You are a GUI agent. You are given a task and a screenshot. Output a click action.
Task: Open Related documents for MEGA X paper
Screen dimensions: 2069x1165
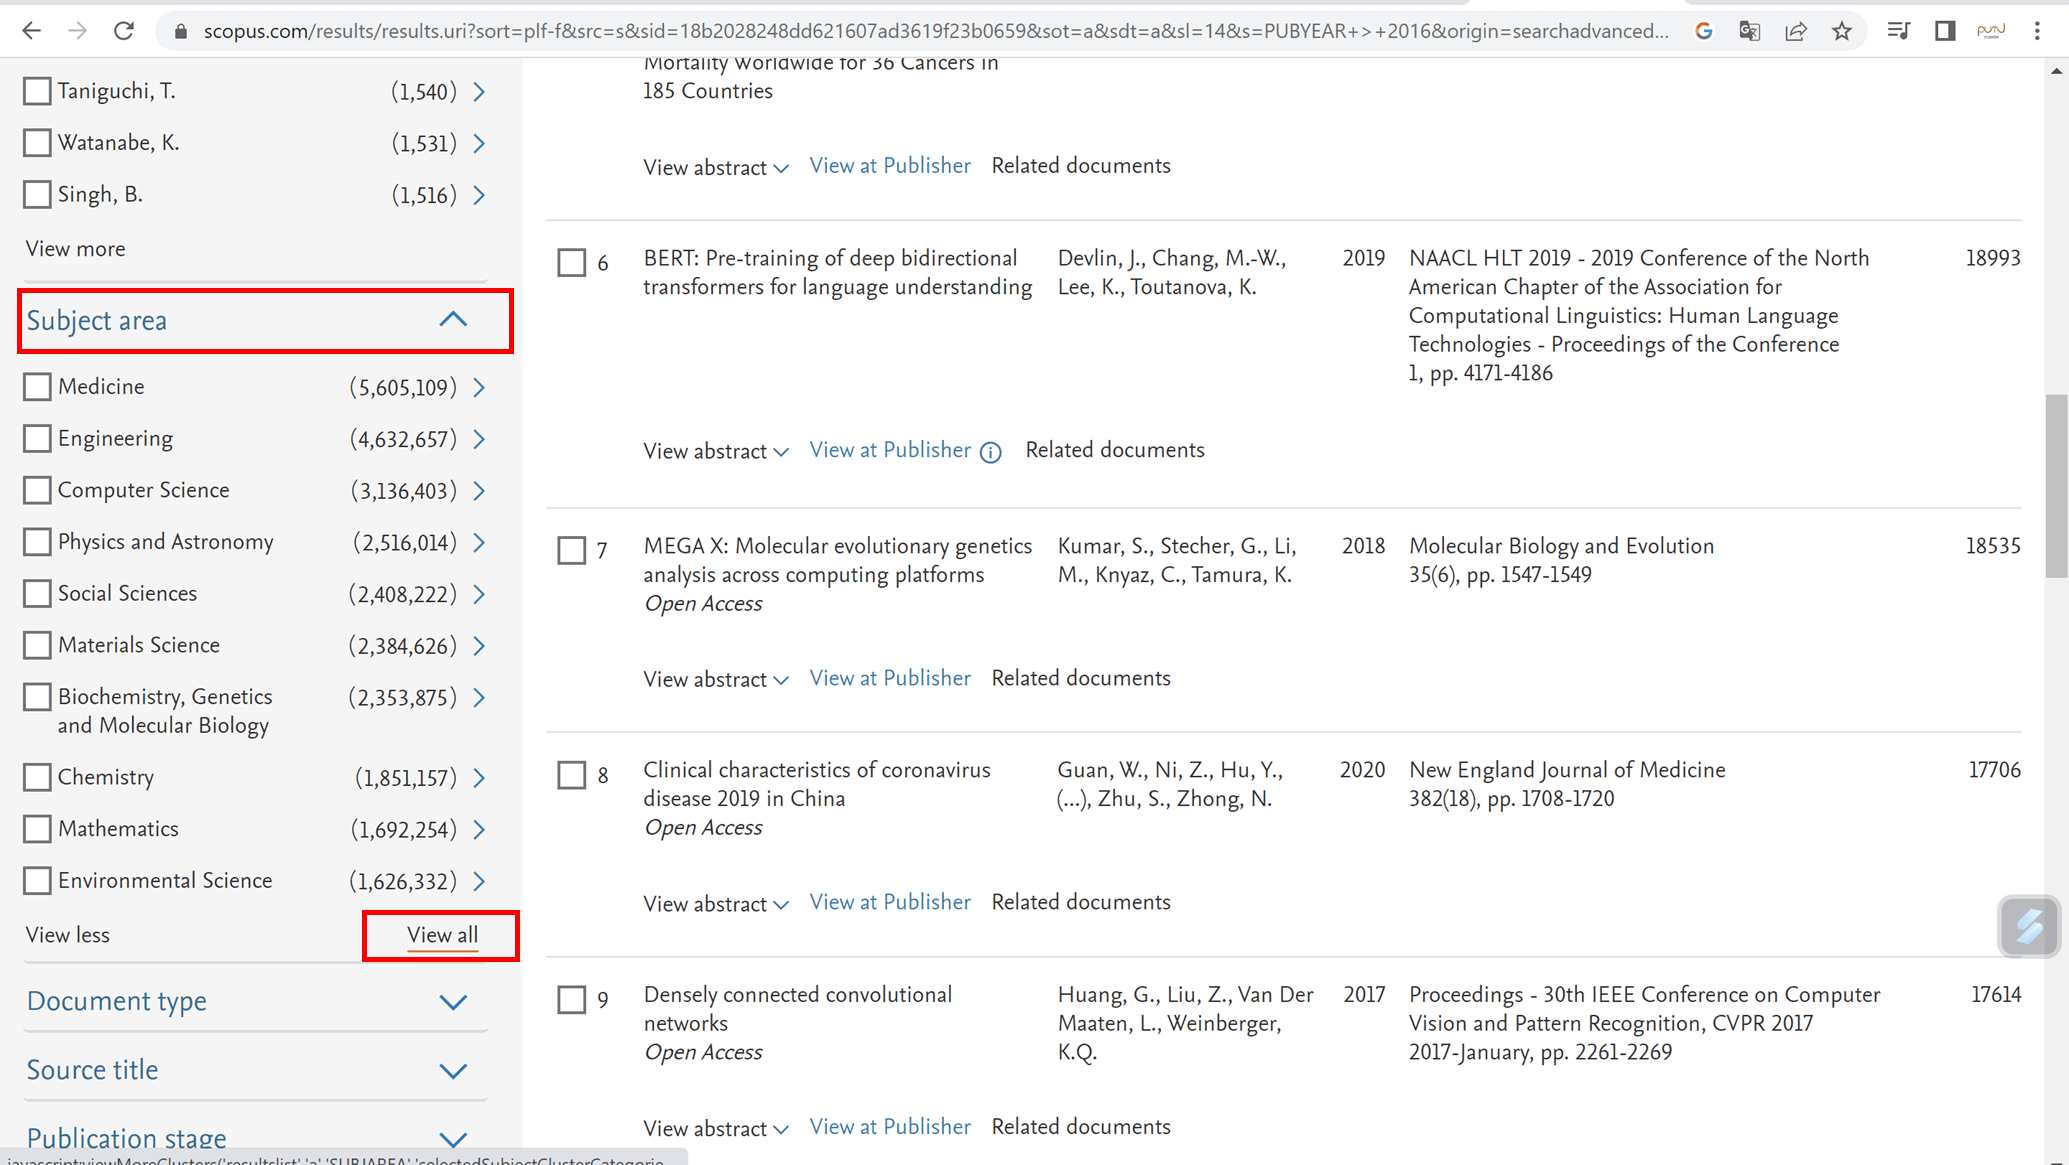(x=1080, y=678)
